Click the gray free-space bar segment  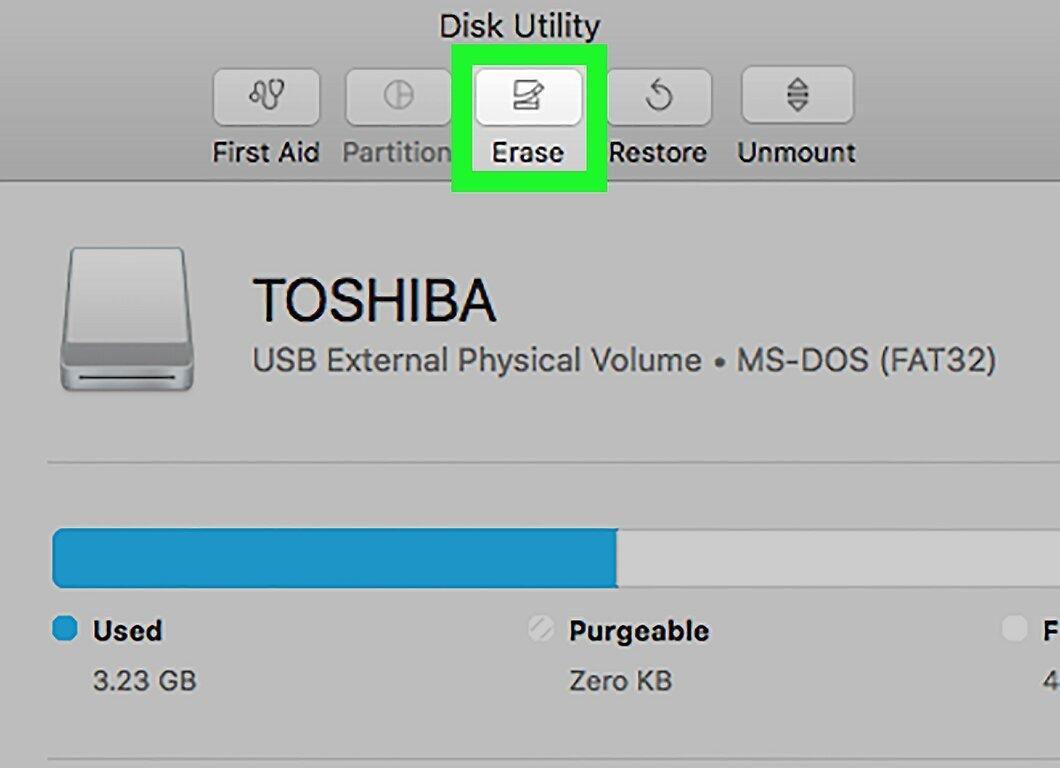click(838, 558)
